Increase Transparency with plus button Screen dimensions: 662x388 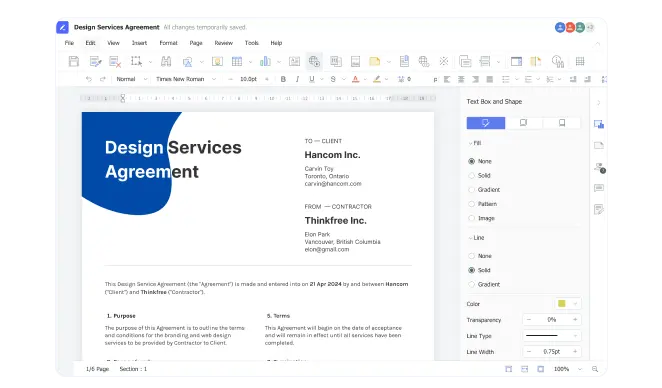point(575,320)
